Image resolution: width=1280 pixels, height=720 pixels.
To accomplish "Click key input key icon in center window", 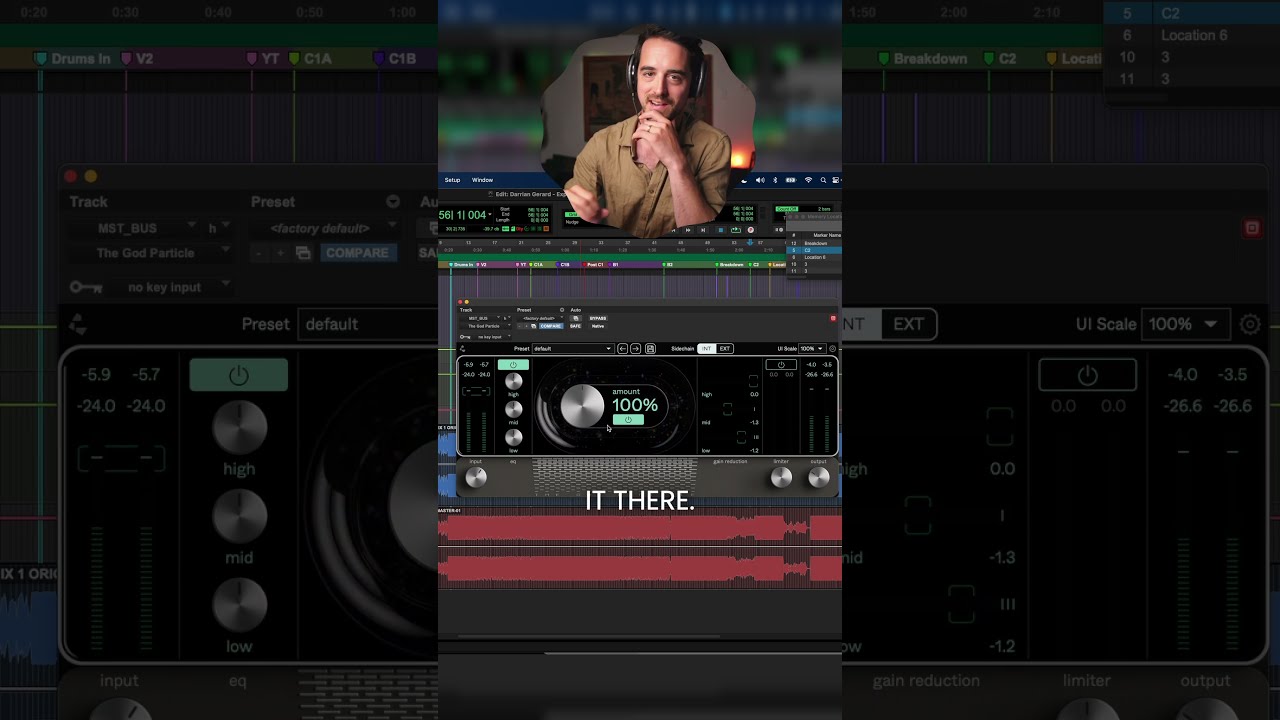I will coord(465,337).
